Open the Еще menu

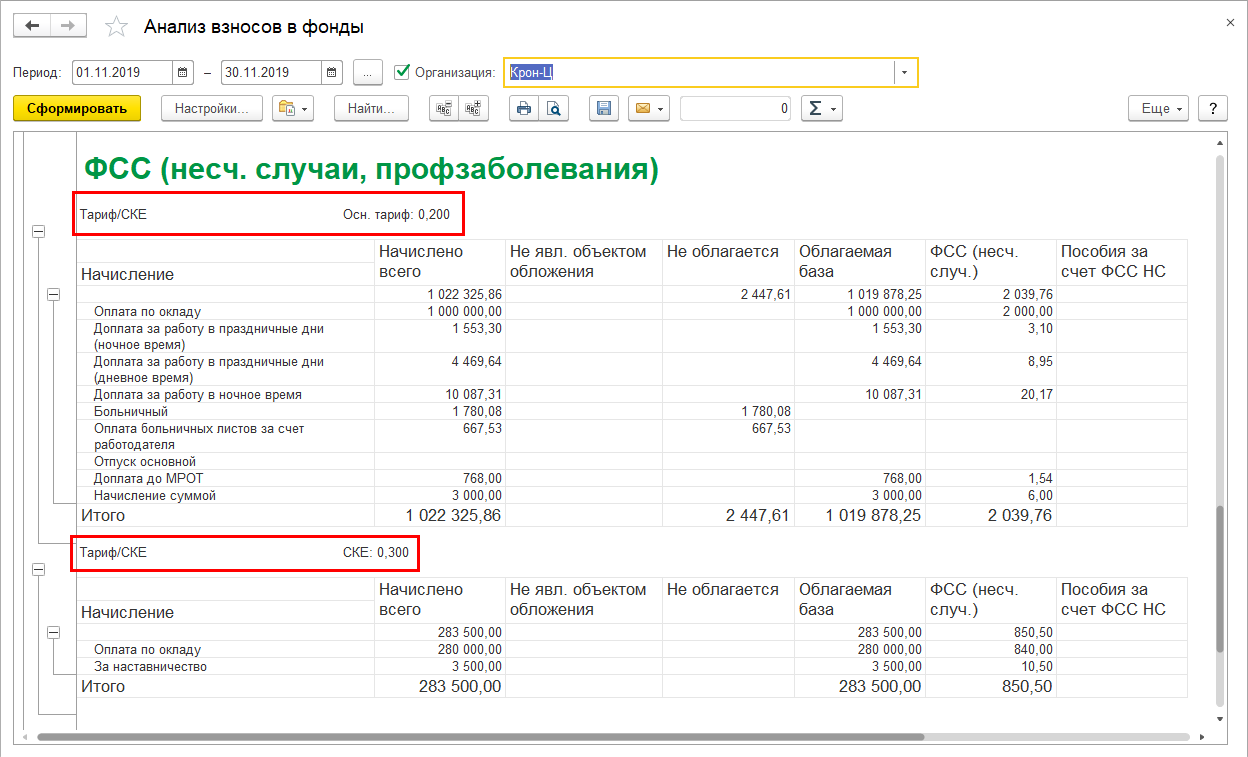point(1158,109)
